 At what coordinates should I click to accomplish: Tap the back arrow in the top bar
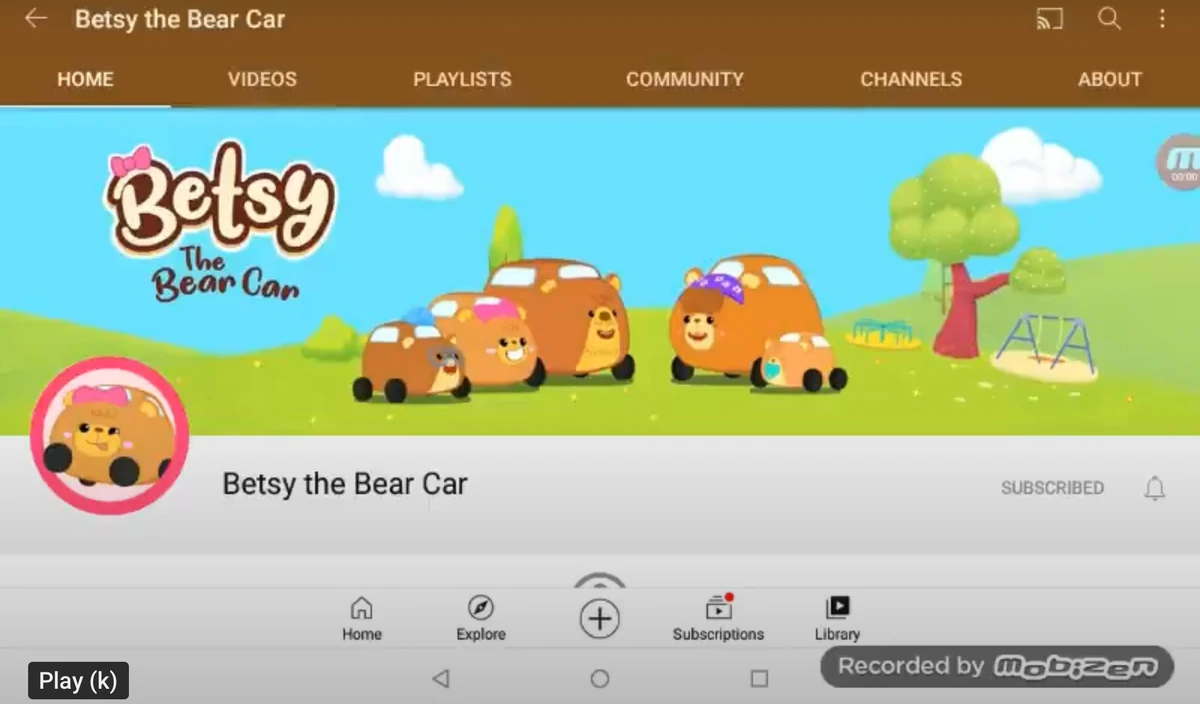[36, 17]
